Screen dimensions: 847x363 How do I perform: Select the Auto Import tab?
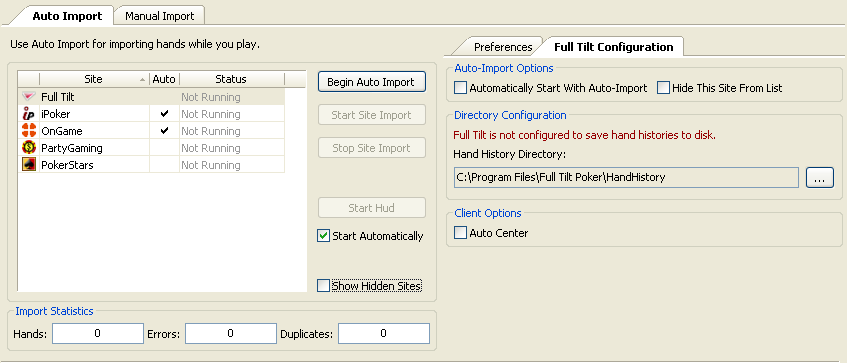(67, 16)
